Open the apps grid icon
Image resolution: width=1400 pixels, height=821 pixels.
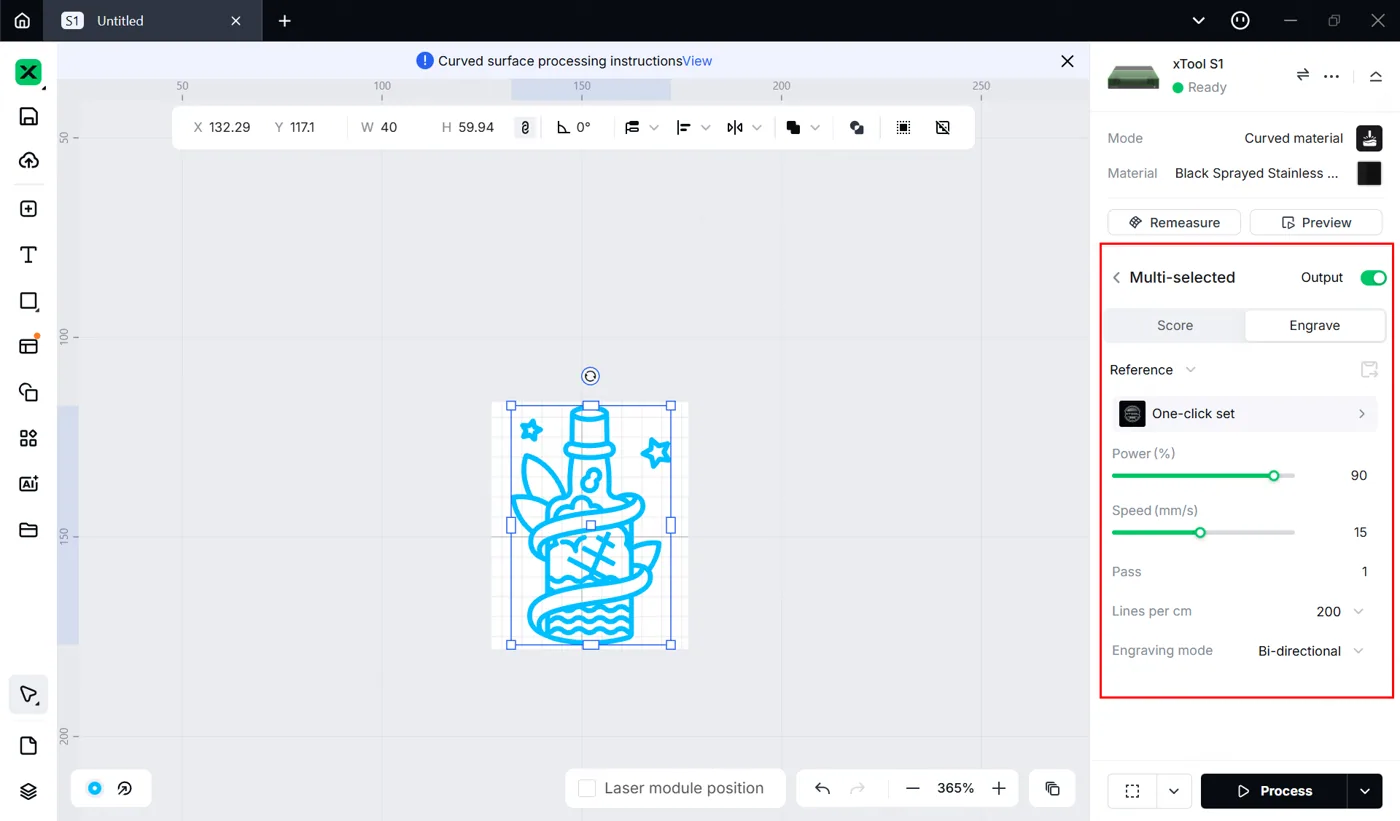click(28, 438)
